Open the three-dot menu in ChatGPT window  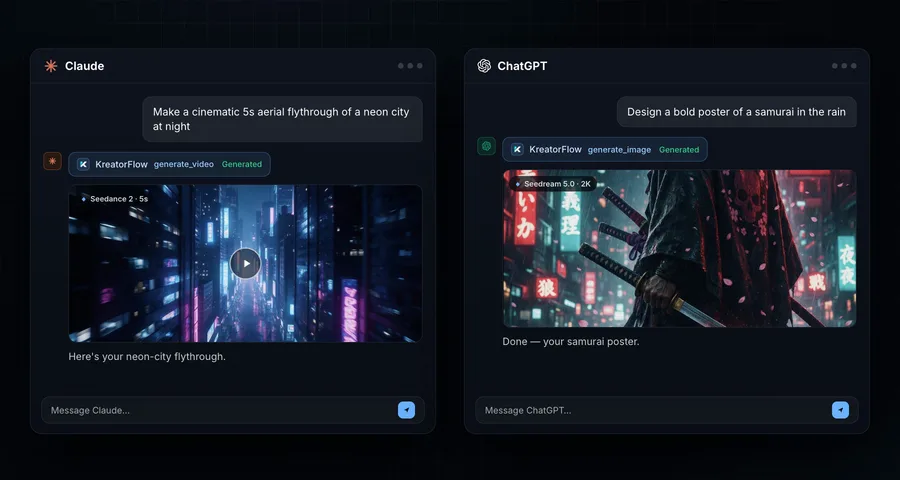click(844, 66)
